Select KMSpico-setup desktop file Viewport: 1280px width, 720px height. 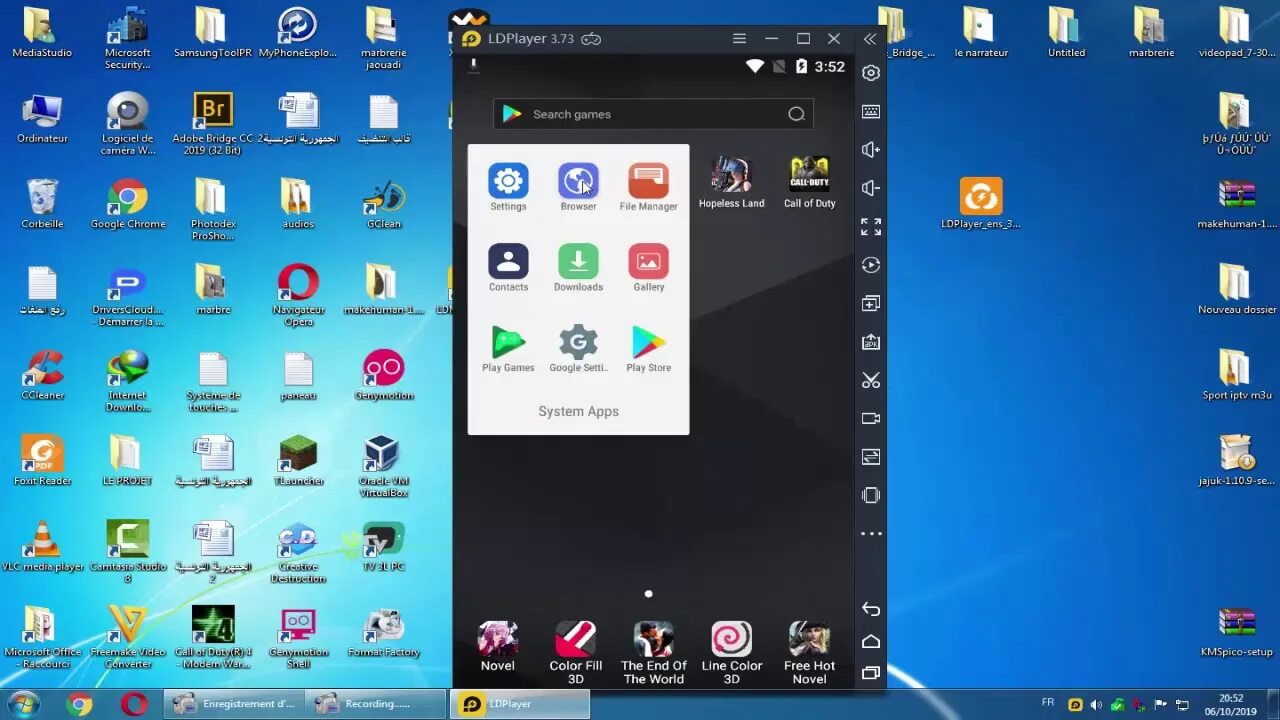(x=1237, y=632)
